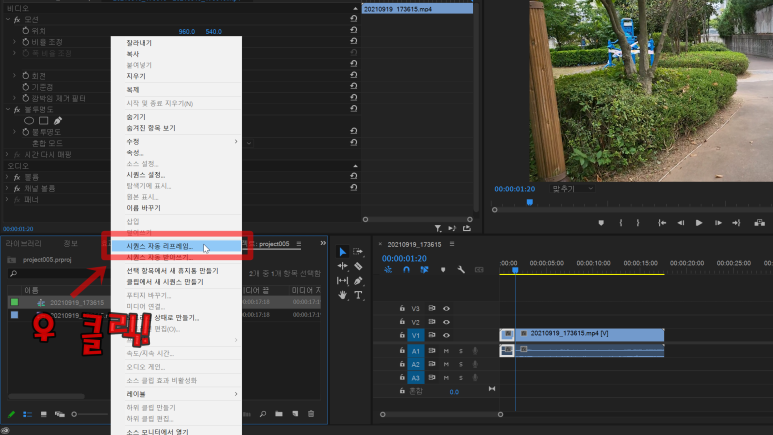Step back one frame in Program Monitor

pyautogui.click(x=681, y=223)
